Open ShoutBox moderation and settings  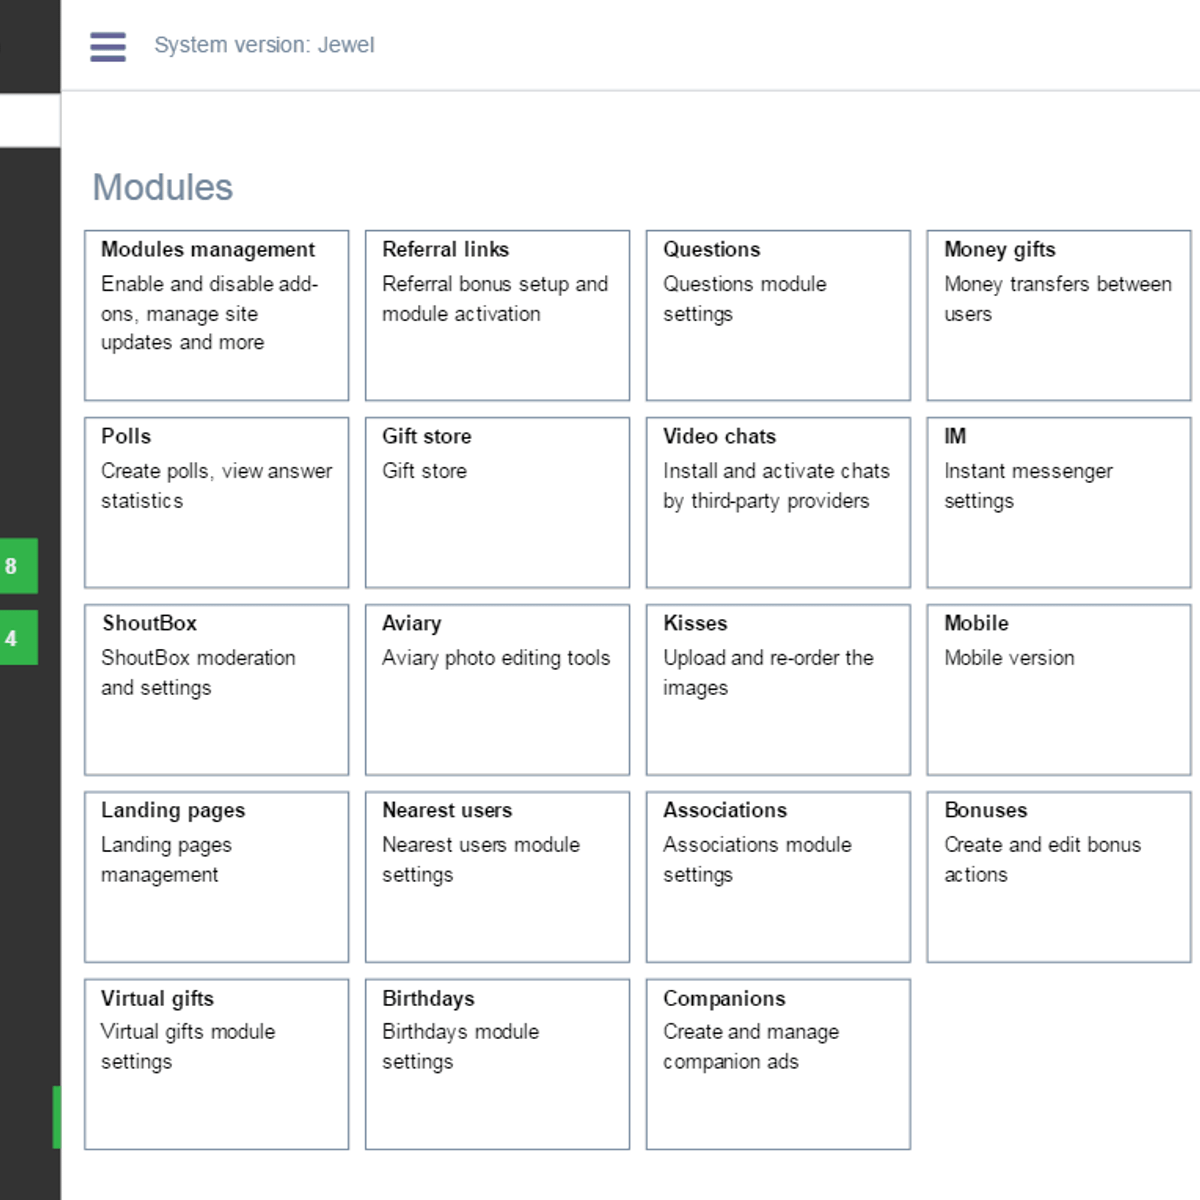point(217,690)
